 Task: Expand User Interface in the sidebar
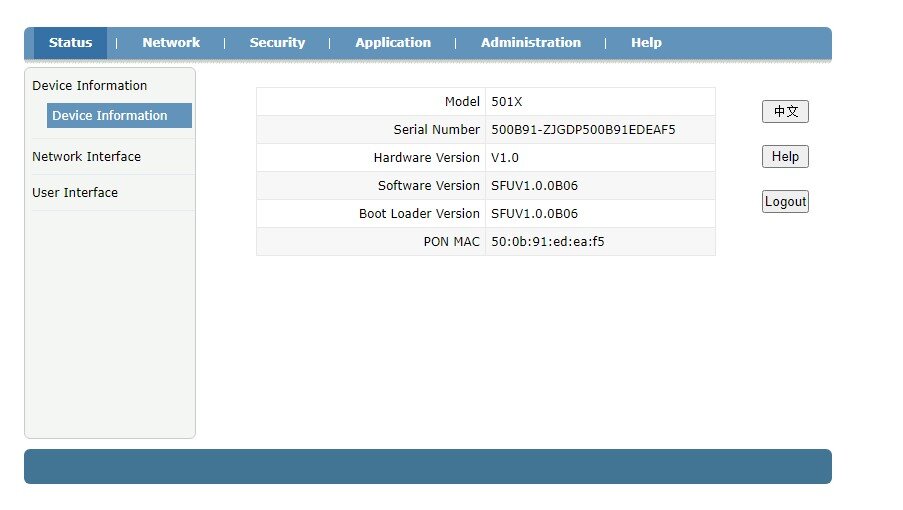(75, 193)
